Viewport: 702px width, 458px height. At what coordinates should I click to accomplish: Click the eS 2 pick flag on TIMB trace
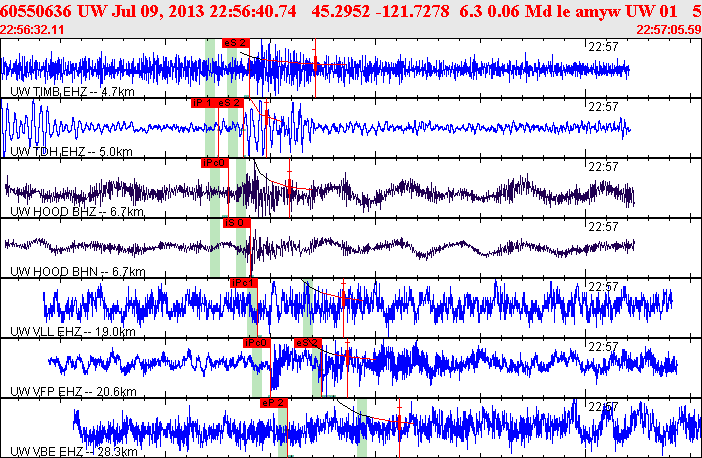coord(235,43)
